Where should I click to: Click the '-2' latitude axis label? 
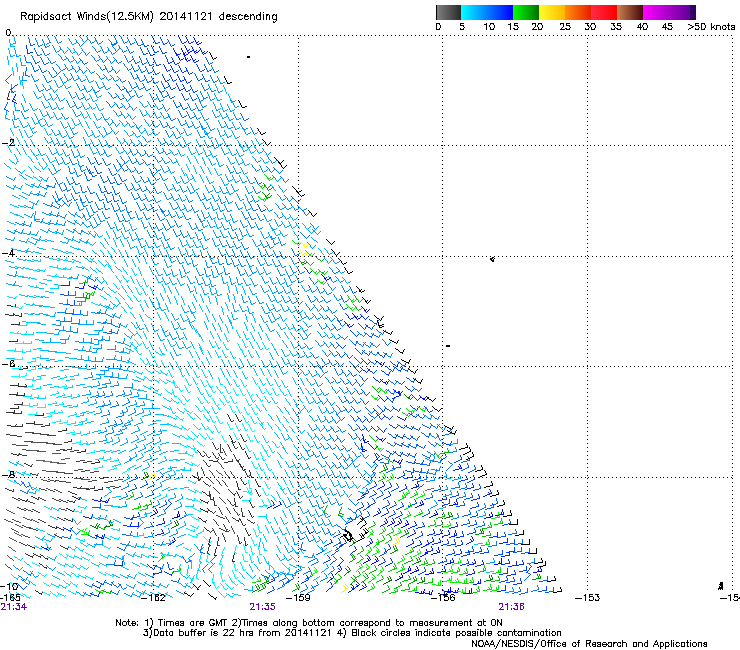8,143
